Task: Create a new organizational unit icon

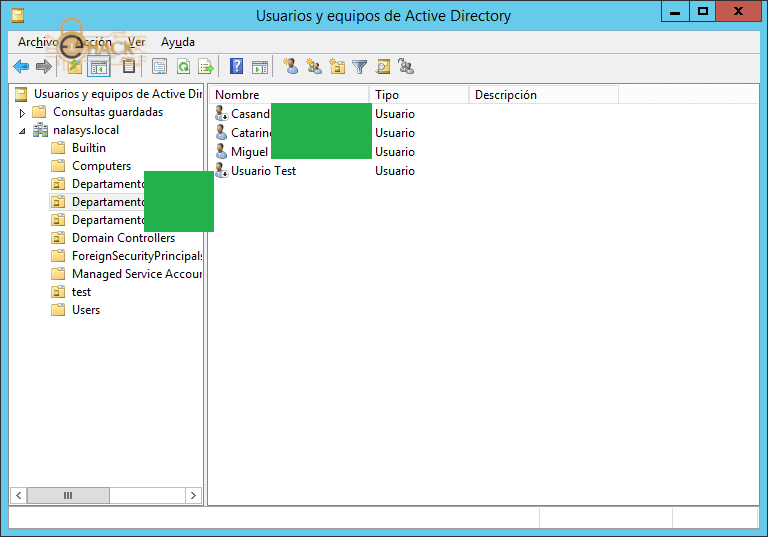Action: coord(337,66)
